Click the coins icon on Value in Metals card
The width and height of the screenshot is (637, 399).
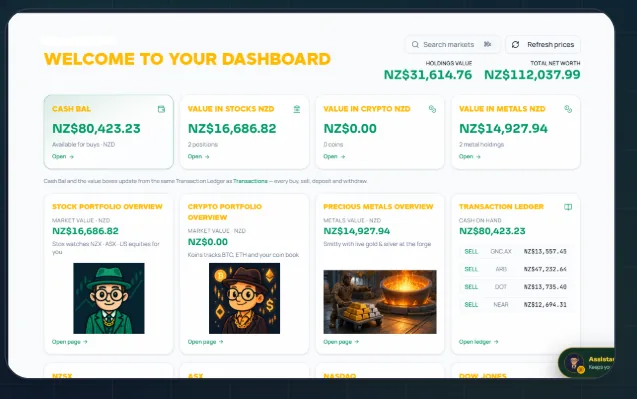[568, 109]
